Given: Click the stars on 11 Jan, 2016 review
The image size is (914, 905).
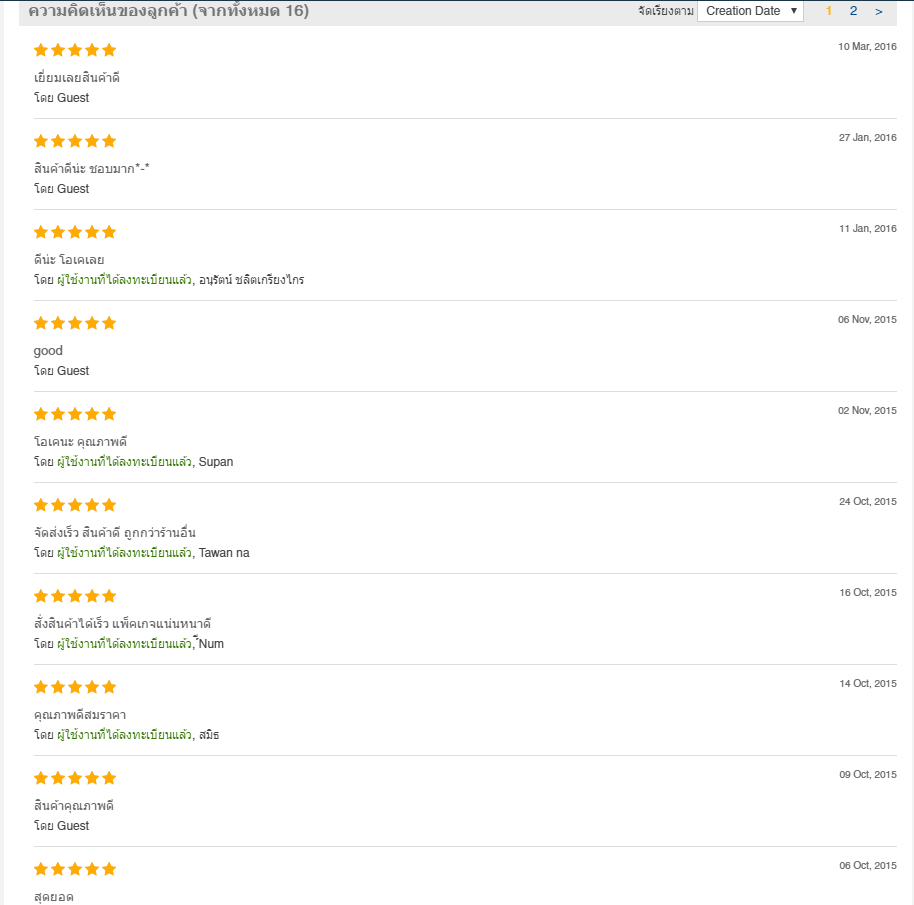Looking at the screenshot, I should click(x=75, y=232).
